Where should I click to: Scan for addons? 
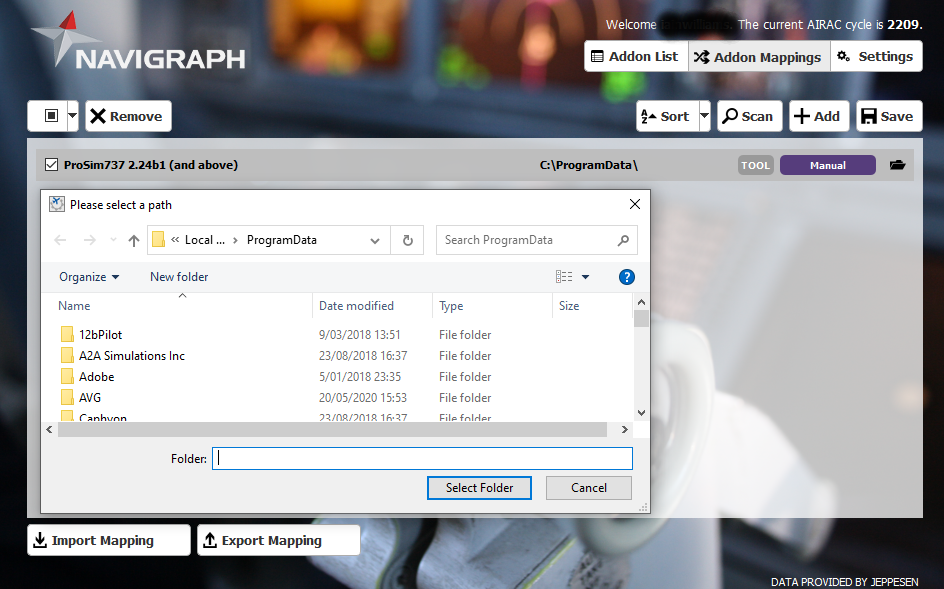pyautogui.click(x=750, y=115)
